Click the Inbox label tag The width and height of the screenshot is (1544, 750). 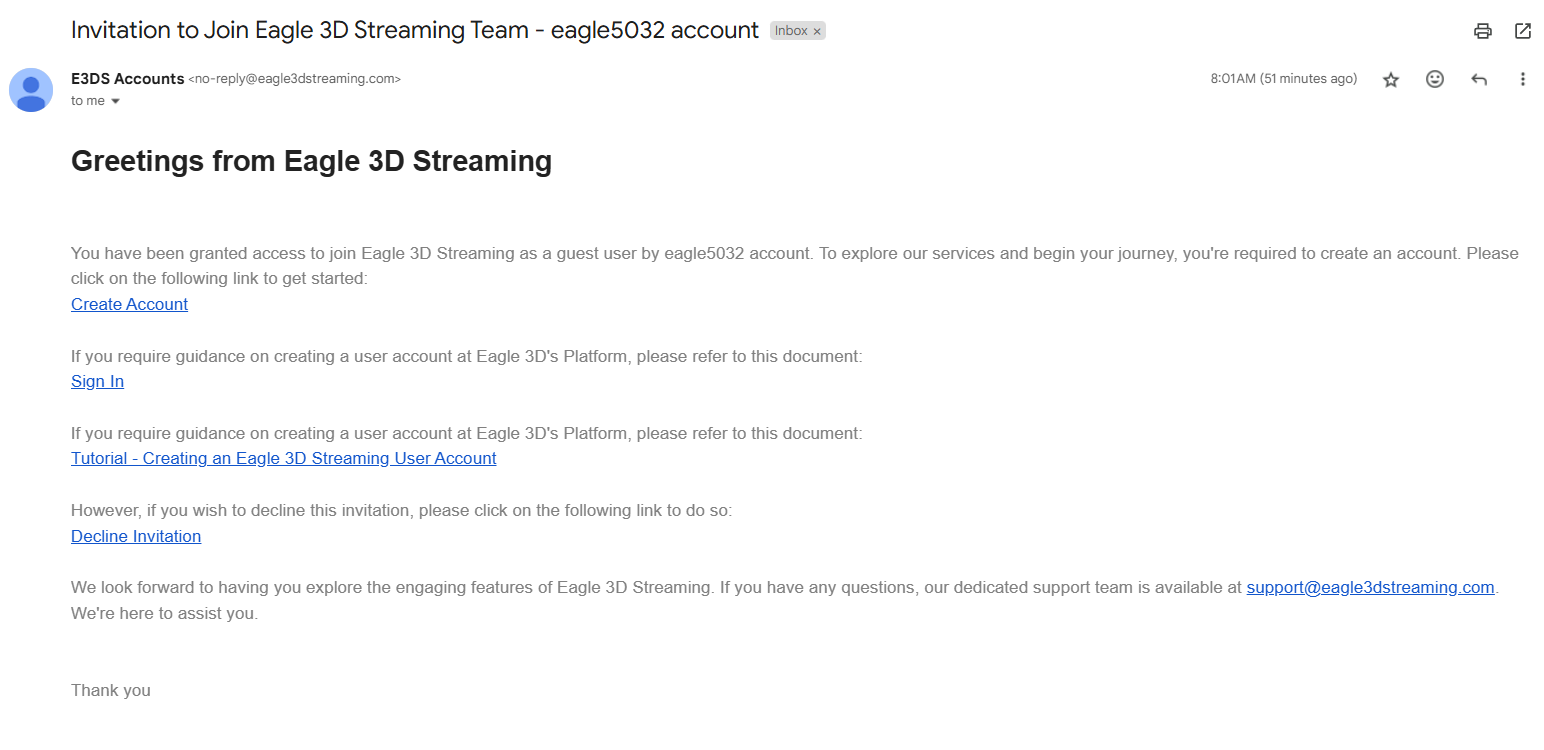click(x=790, y=31)
